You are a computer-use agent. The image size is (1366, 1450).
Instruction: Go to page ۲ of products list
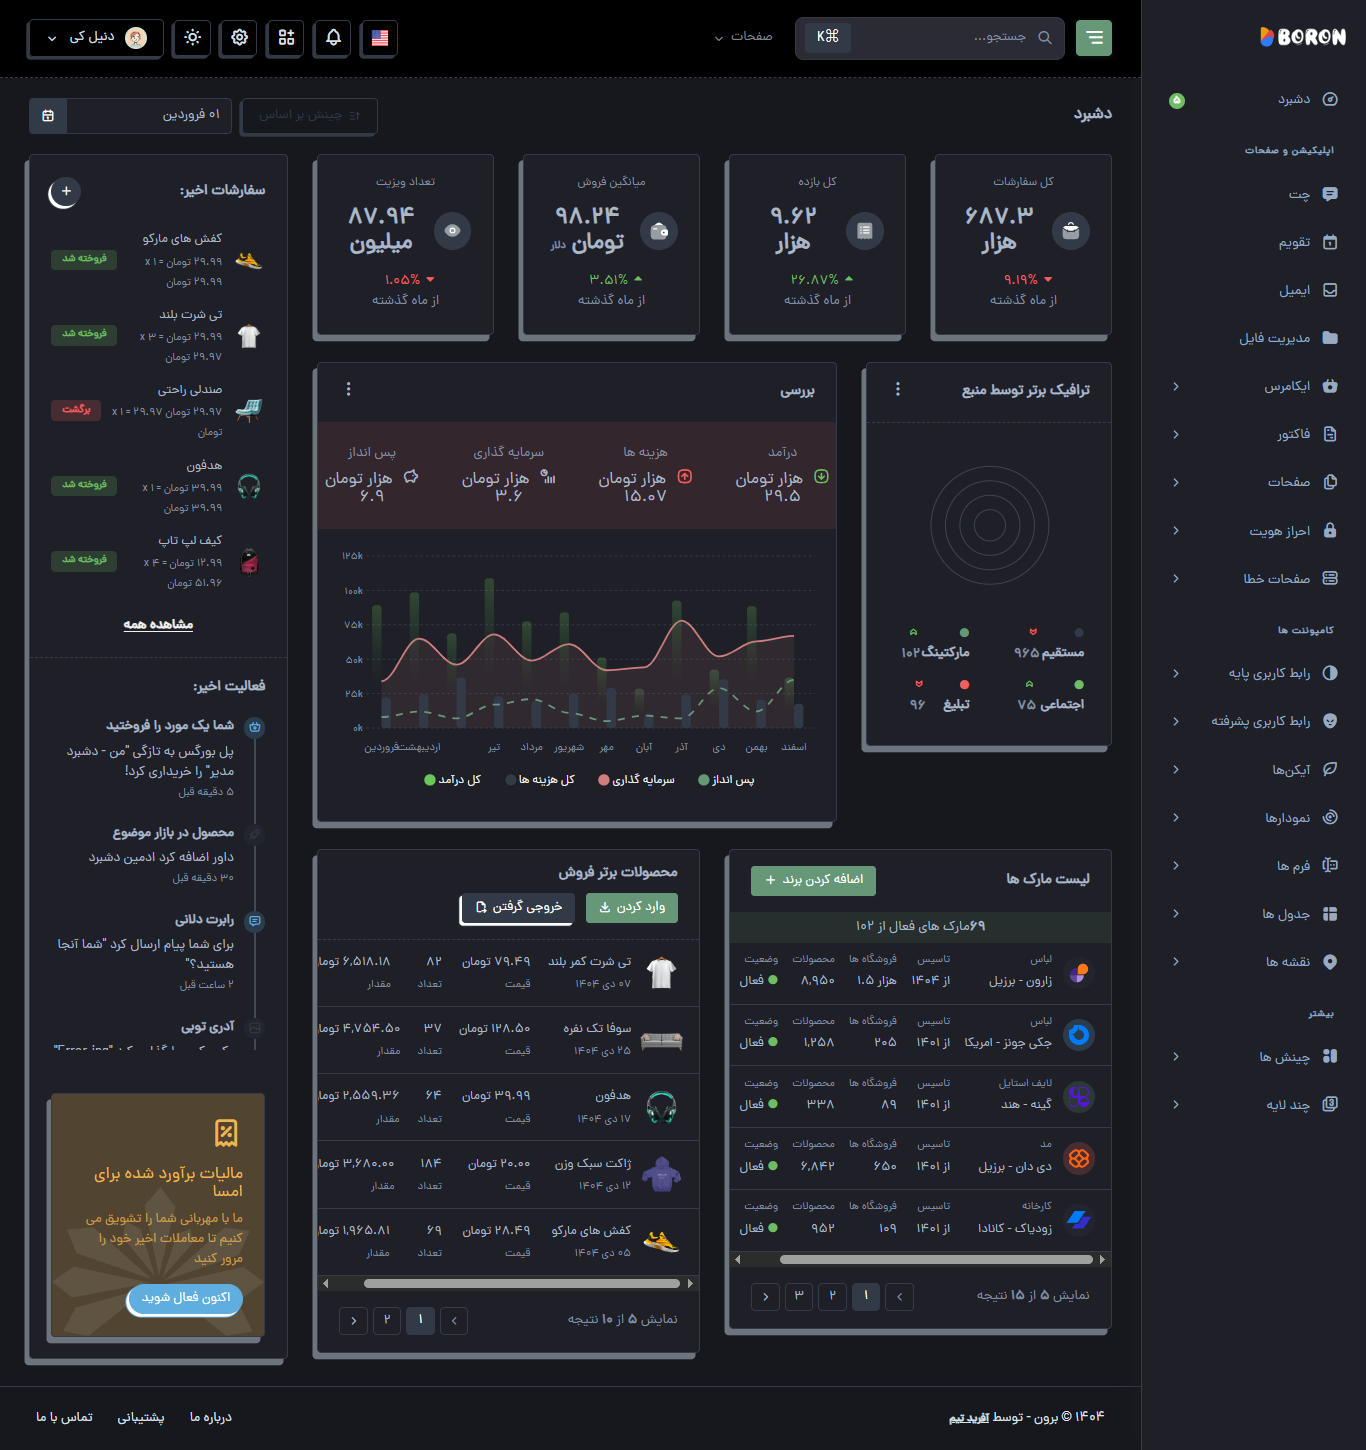pyautogui.click(x=387, y=1320)
